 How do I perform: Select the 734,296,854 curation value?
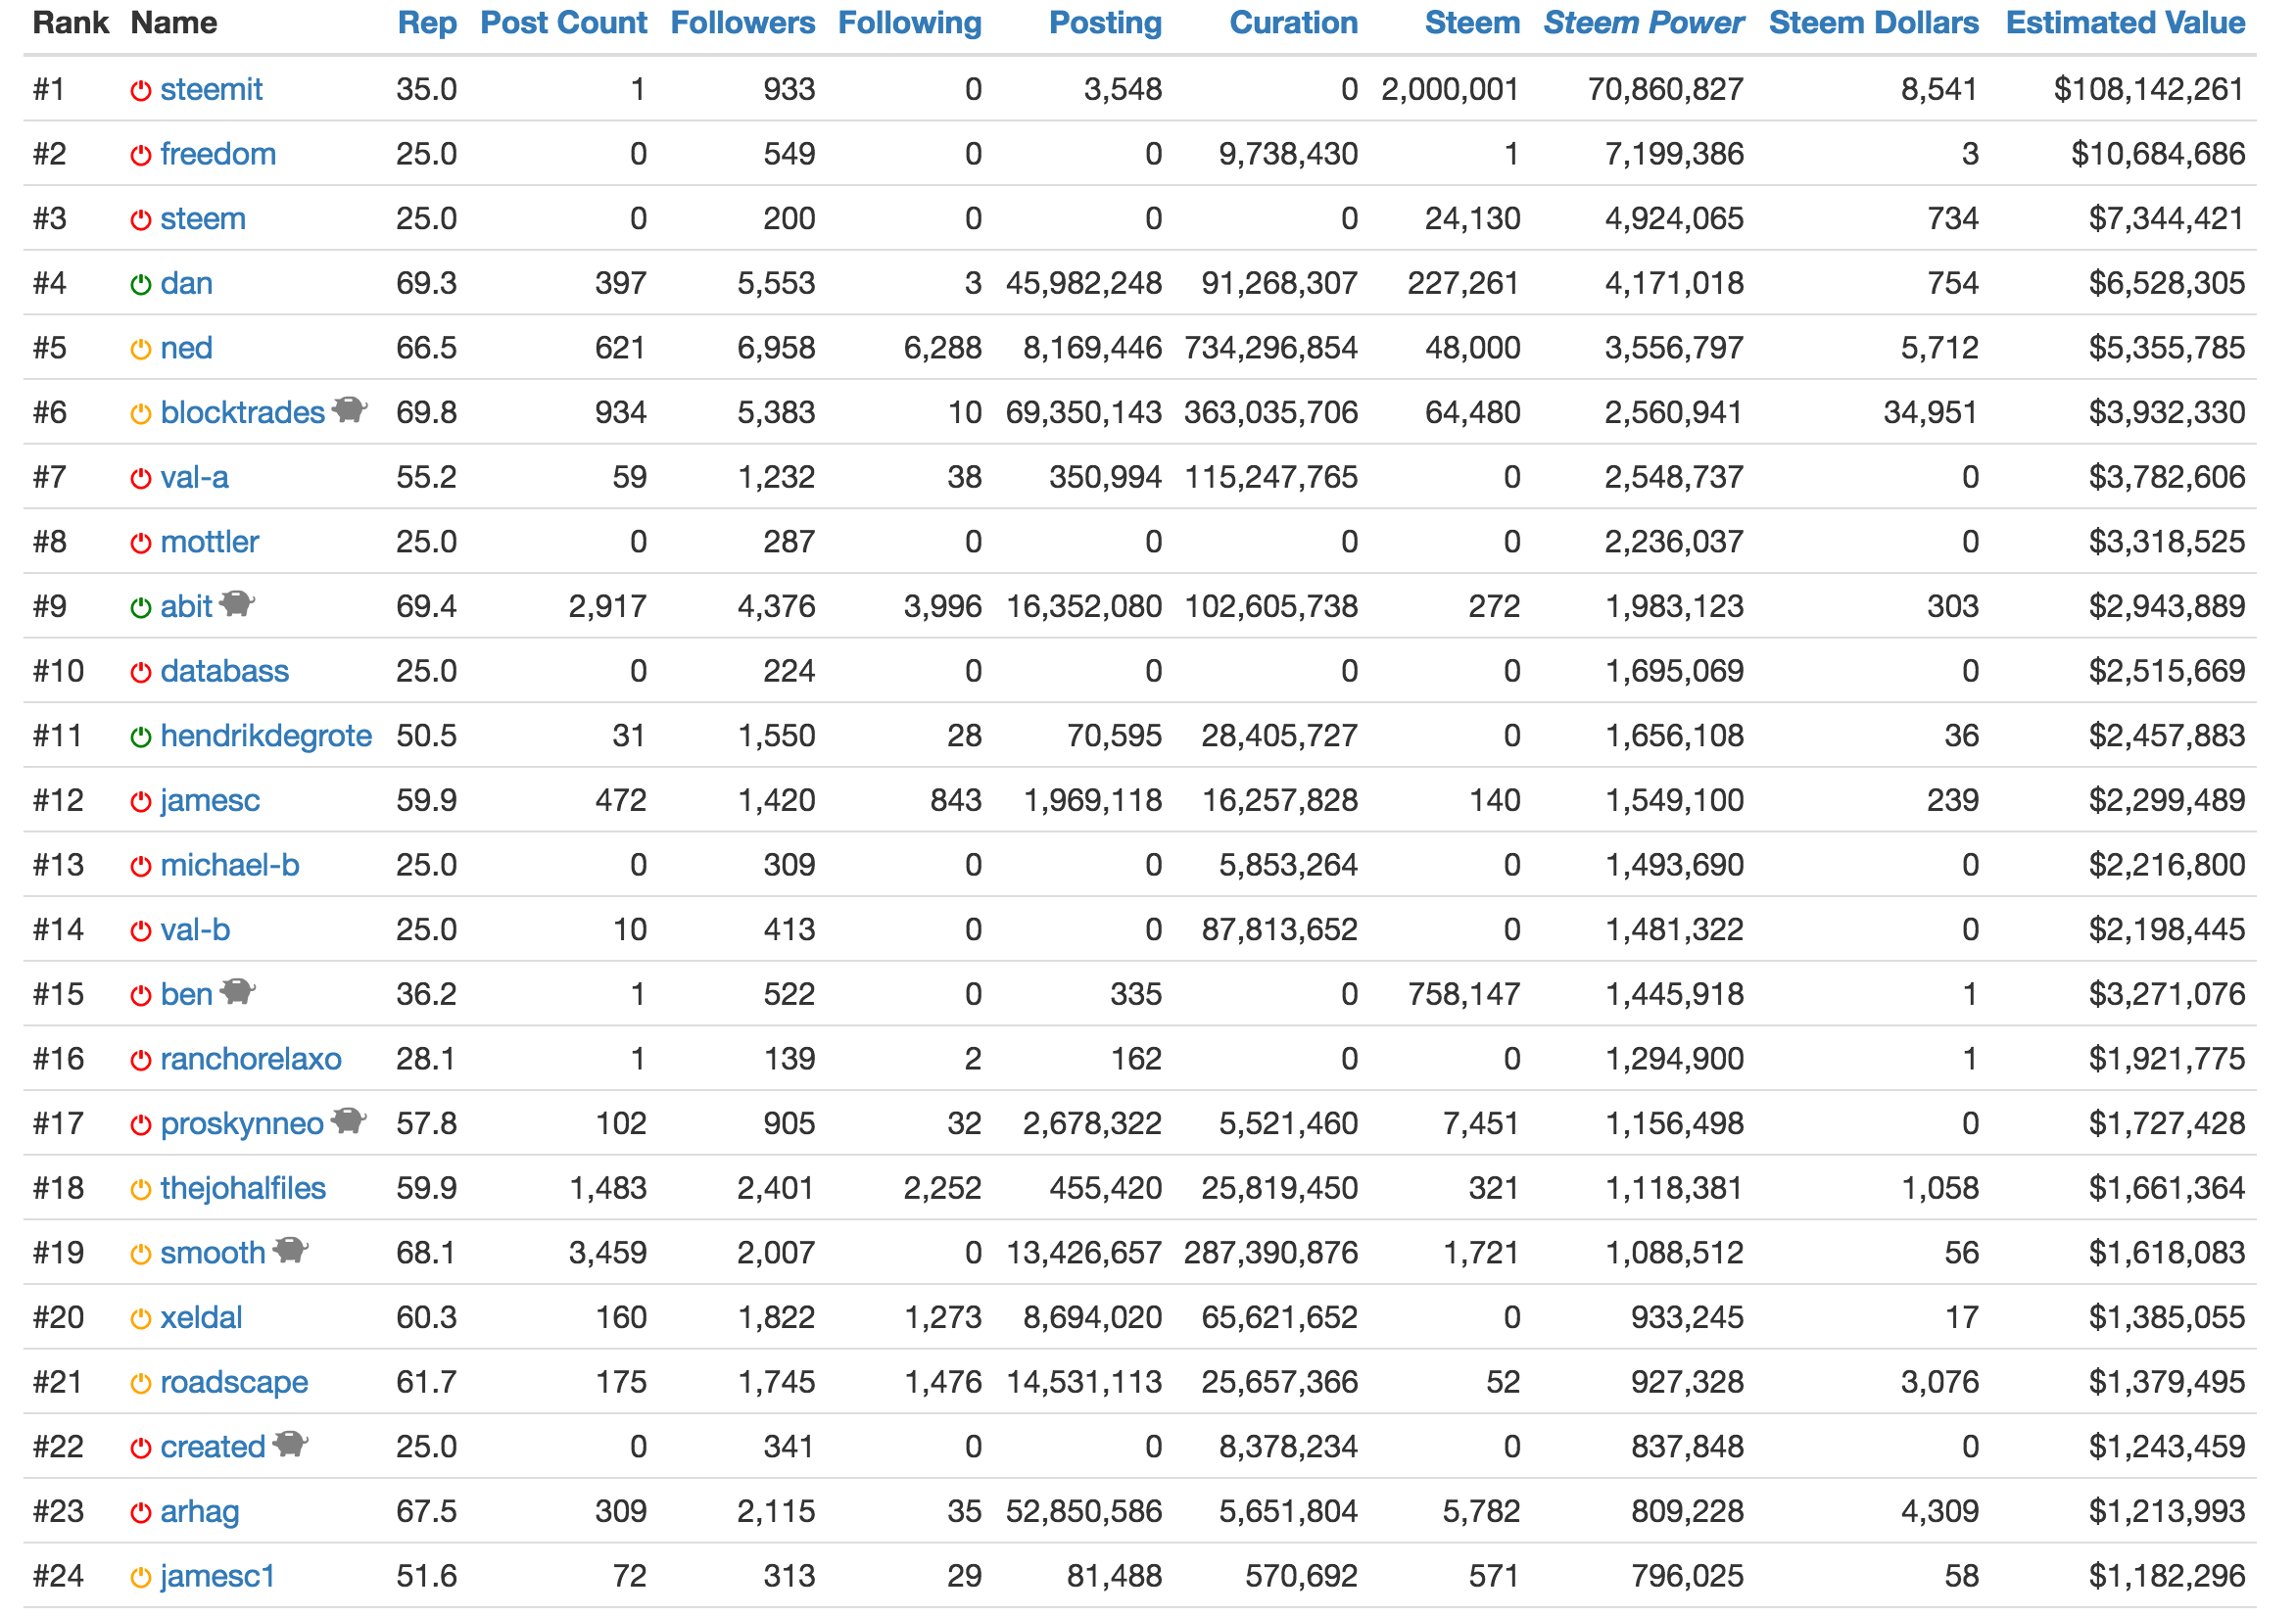(1271, 348)
